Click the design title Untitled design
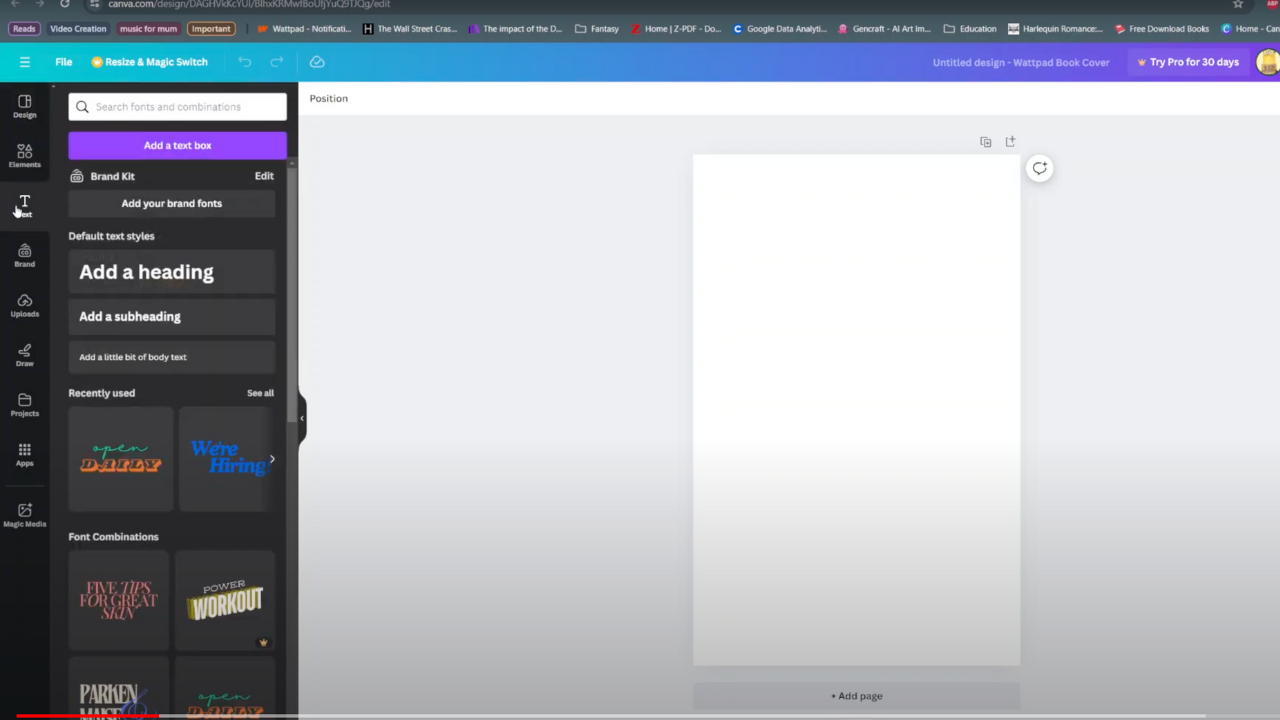 pyautogui.click(x=1021, y=62)
